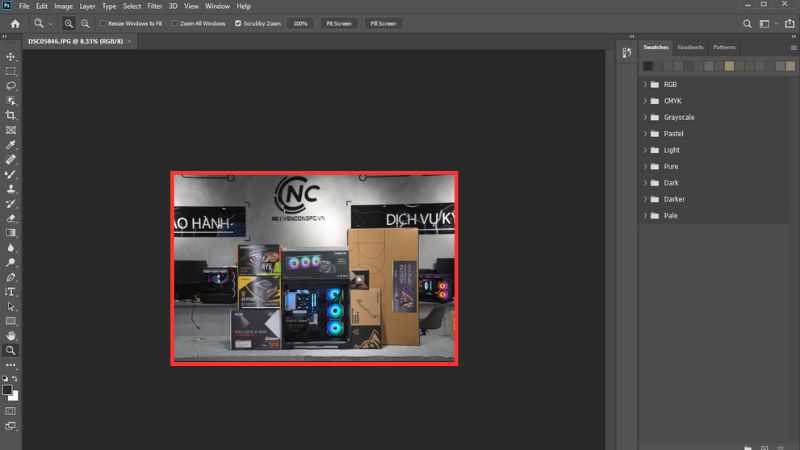Pick the first dark swatch in Swatches
Viewport: 800px width, 450px height.
pyautogui.click(x=648, y=66)
